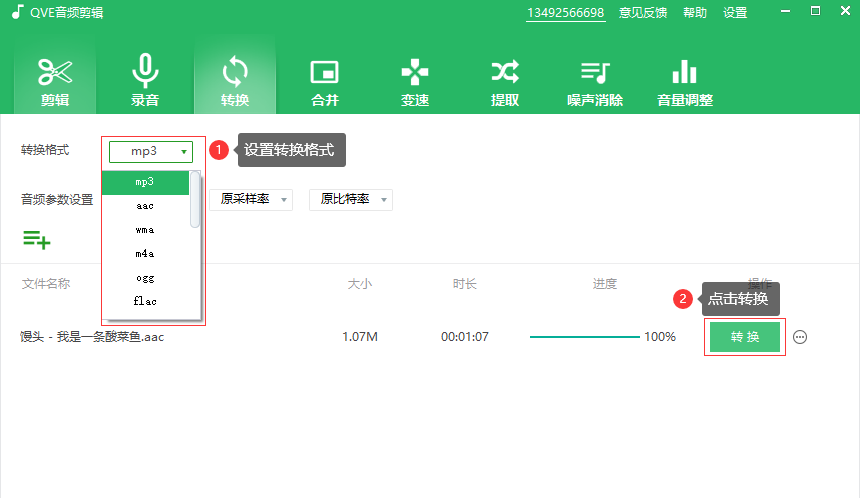The image size is (860, 498).
Task: Click the 文件名称 column header
Action: [46, 284]
